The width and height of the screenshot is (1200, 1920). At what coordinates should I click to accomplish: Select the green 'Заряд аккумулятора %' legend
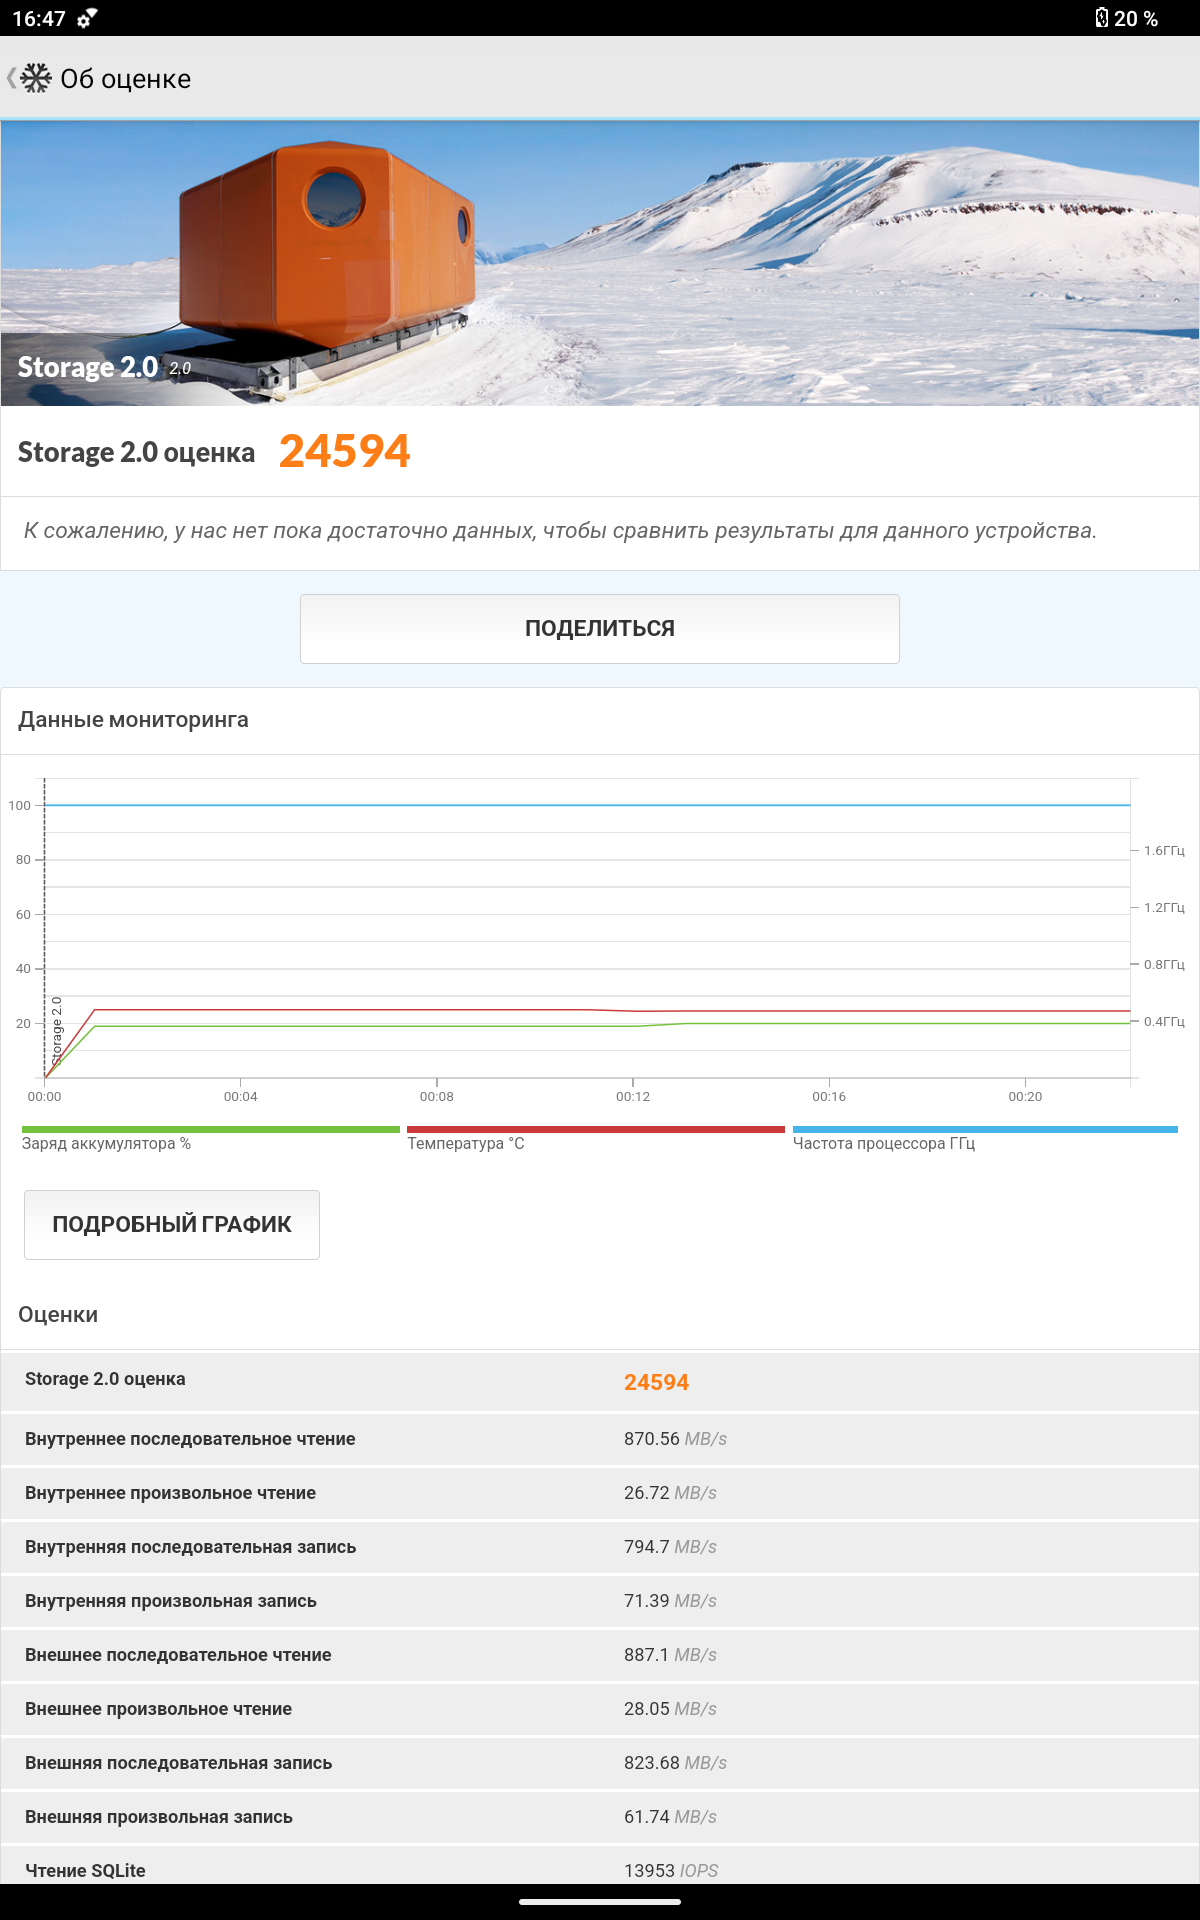[210, 1139]
